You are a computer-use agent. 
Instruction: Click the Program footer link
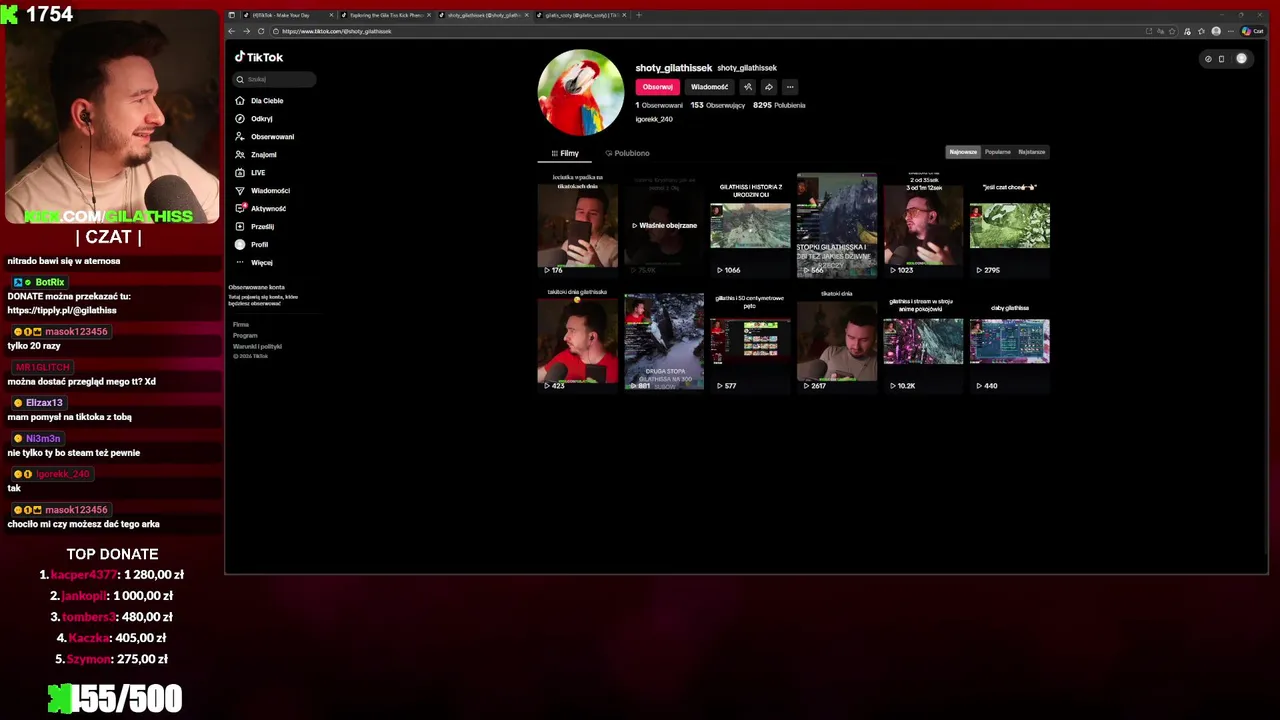(x=245, y=336)
